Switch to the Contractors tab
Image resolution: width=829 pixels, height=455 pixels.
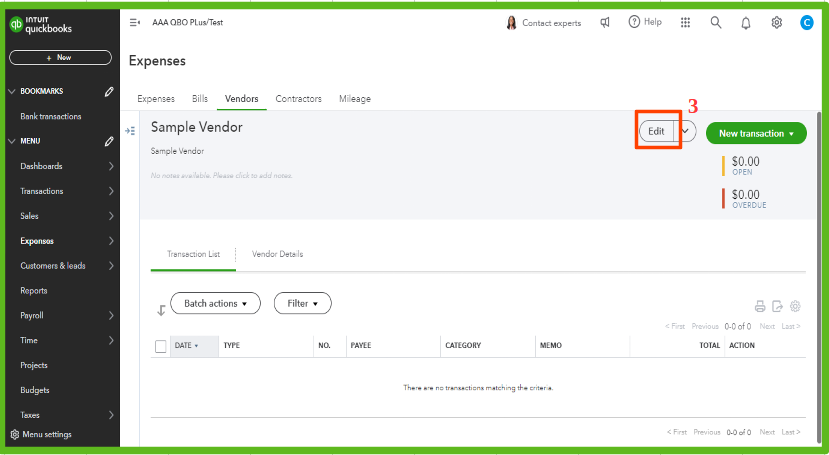pos(299,99)
